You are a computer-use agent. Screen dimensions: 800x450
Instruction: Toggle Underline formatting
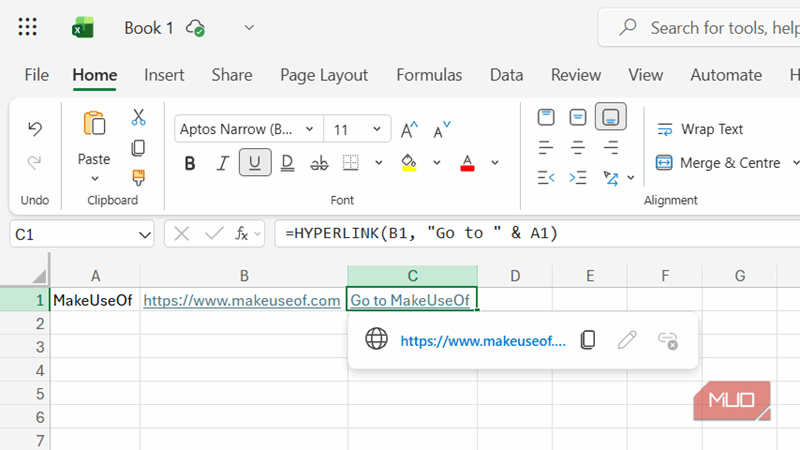[255, 163]
